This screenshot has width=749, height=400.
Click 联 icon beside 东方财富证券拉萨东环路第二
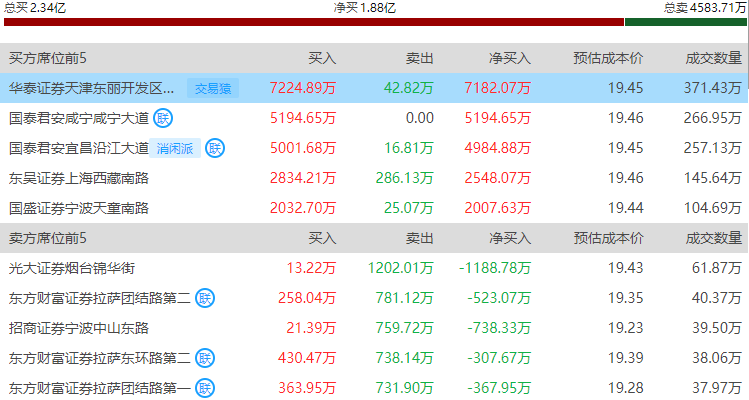[x=205, y=358]
